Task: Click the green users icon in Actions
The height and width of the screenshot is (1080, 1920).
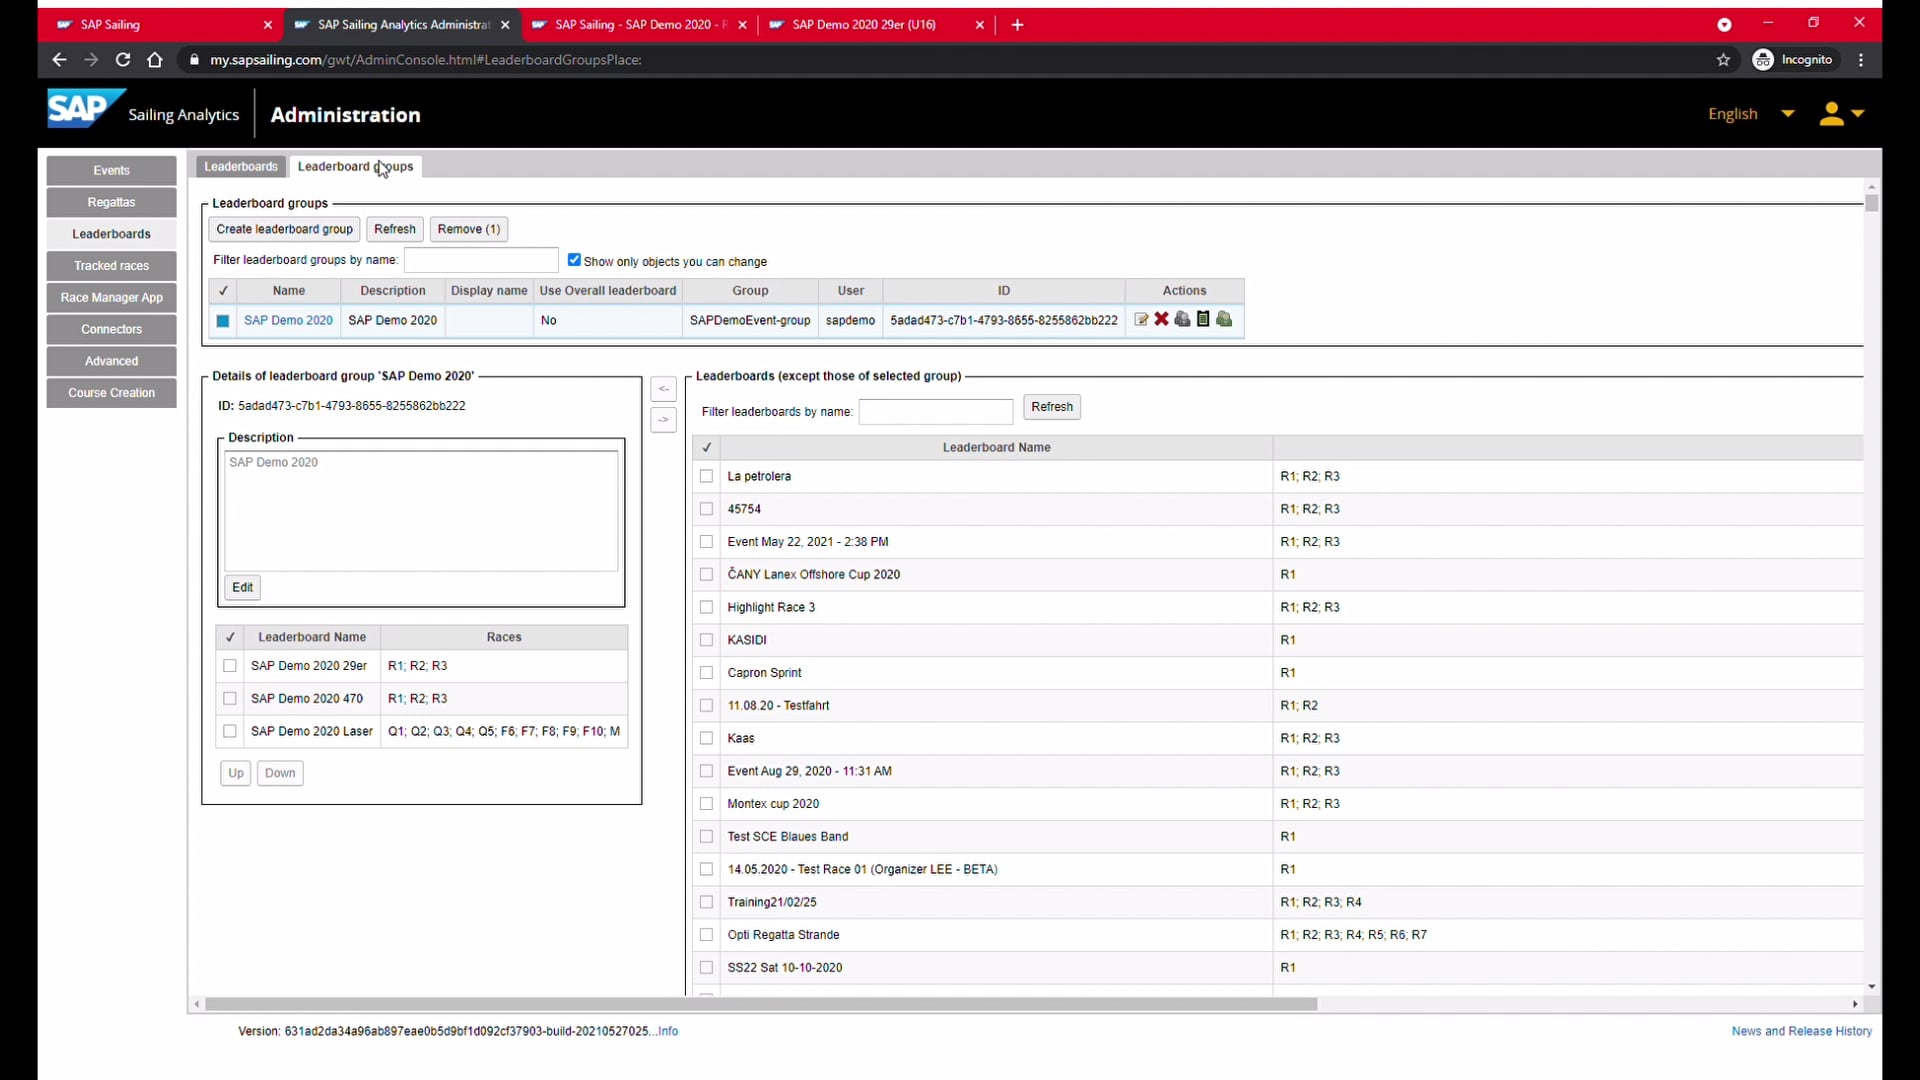Action: [1224, 319]
